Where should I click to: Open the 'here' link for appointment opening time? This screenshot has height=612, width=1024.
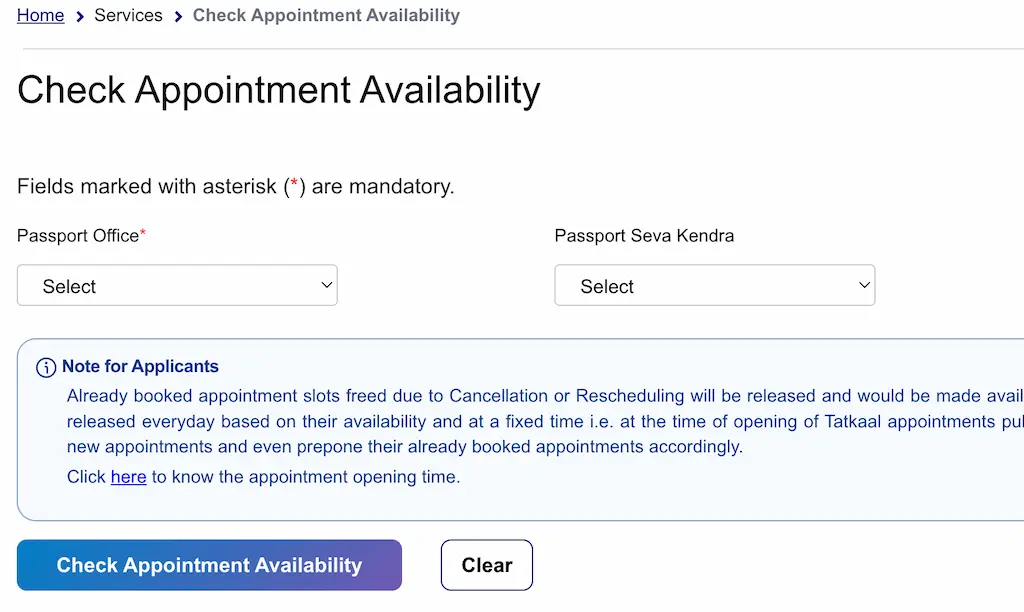point(128,477)
